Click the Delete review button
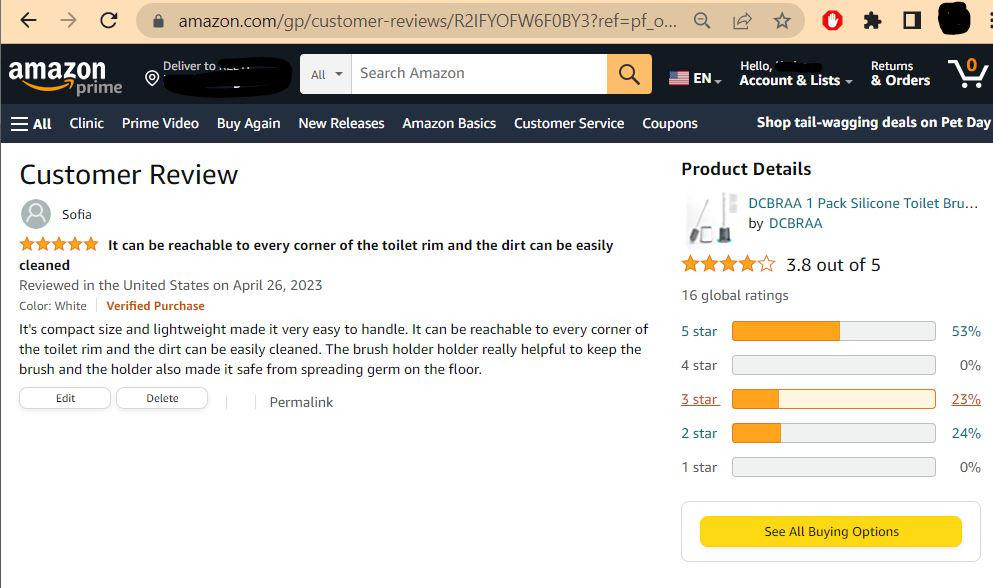This screenshot has height=588, width=993. [x=162, y=399]
